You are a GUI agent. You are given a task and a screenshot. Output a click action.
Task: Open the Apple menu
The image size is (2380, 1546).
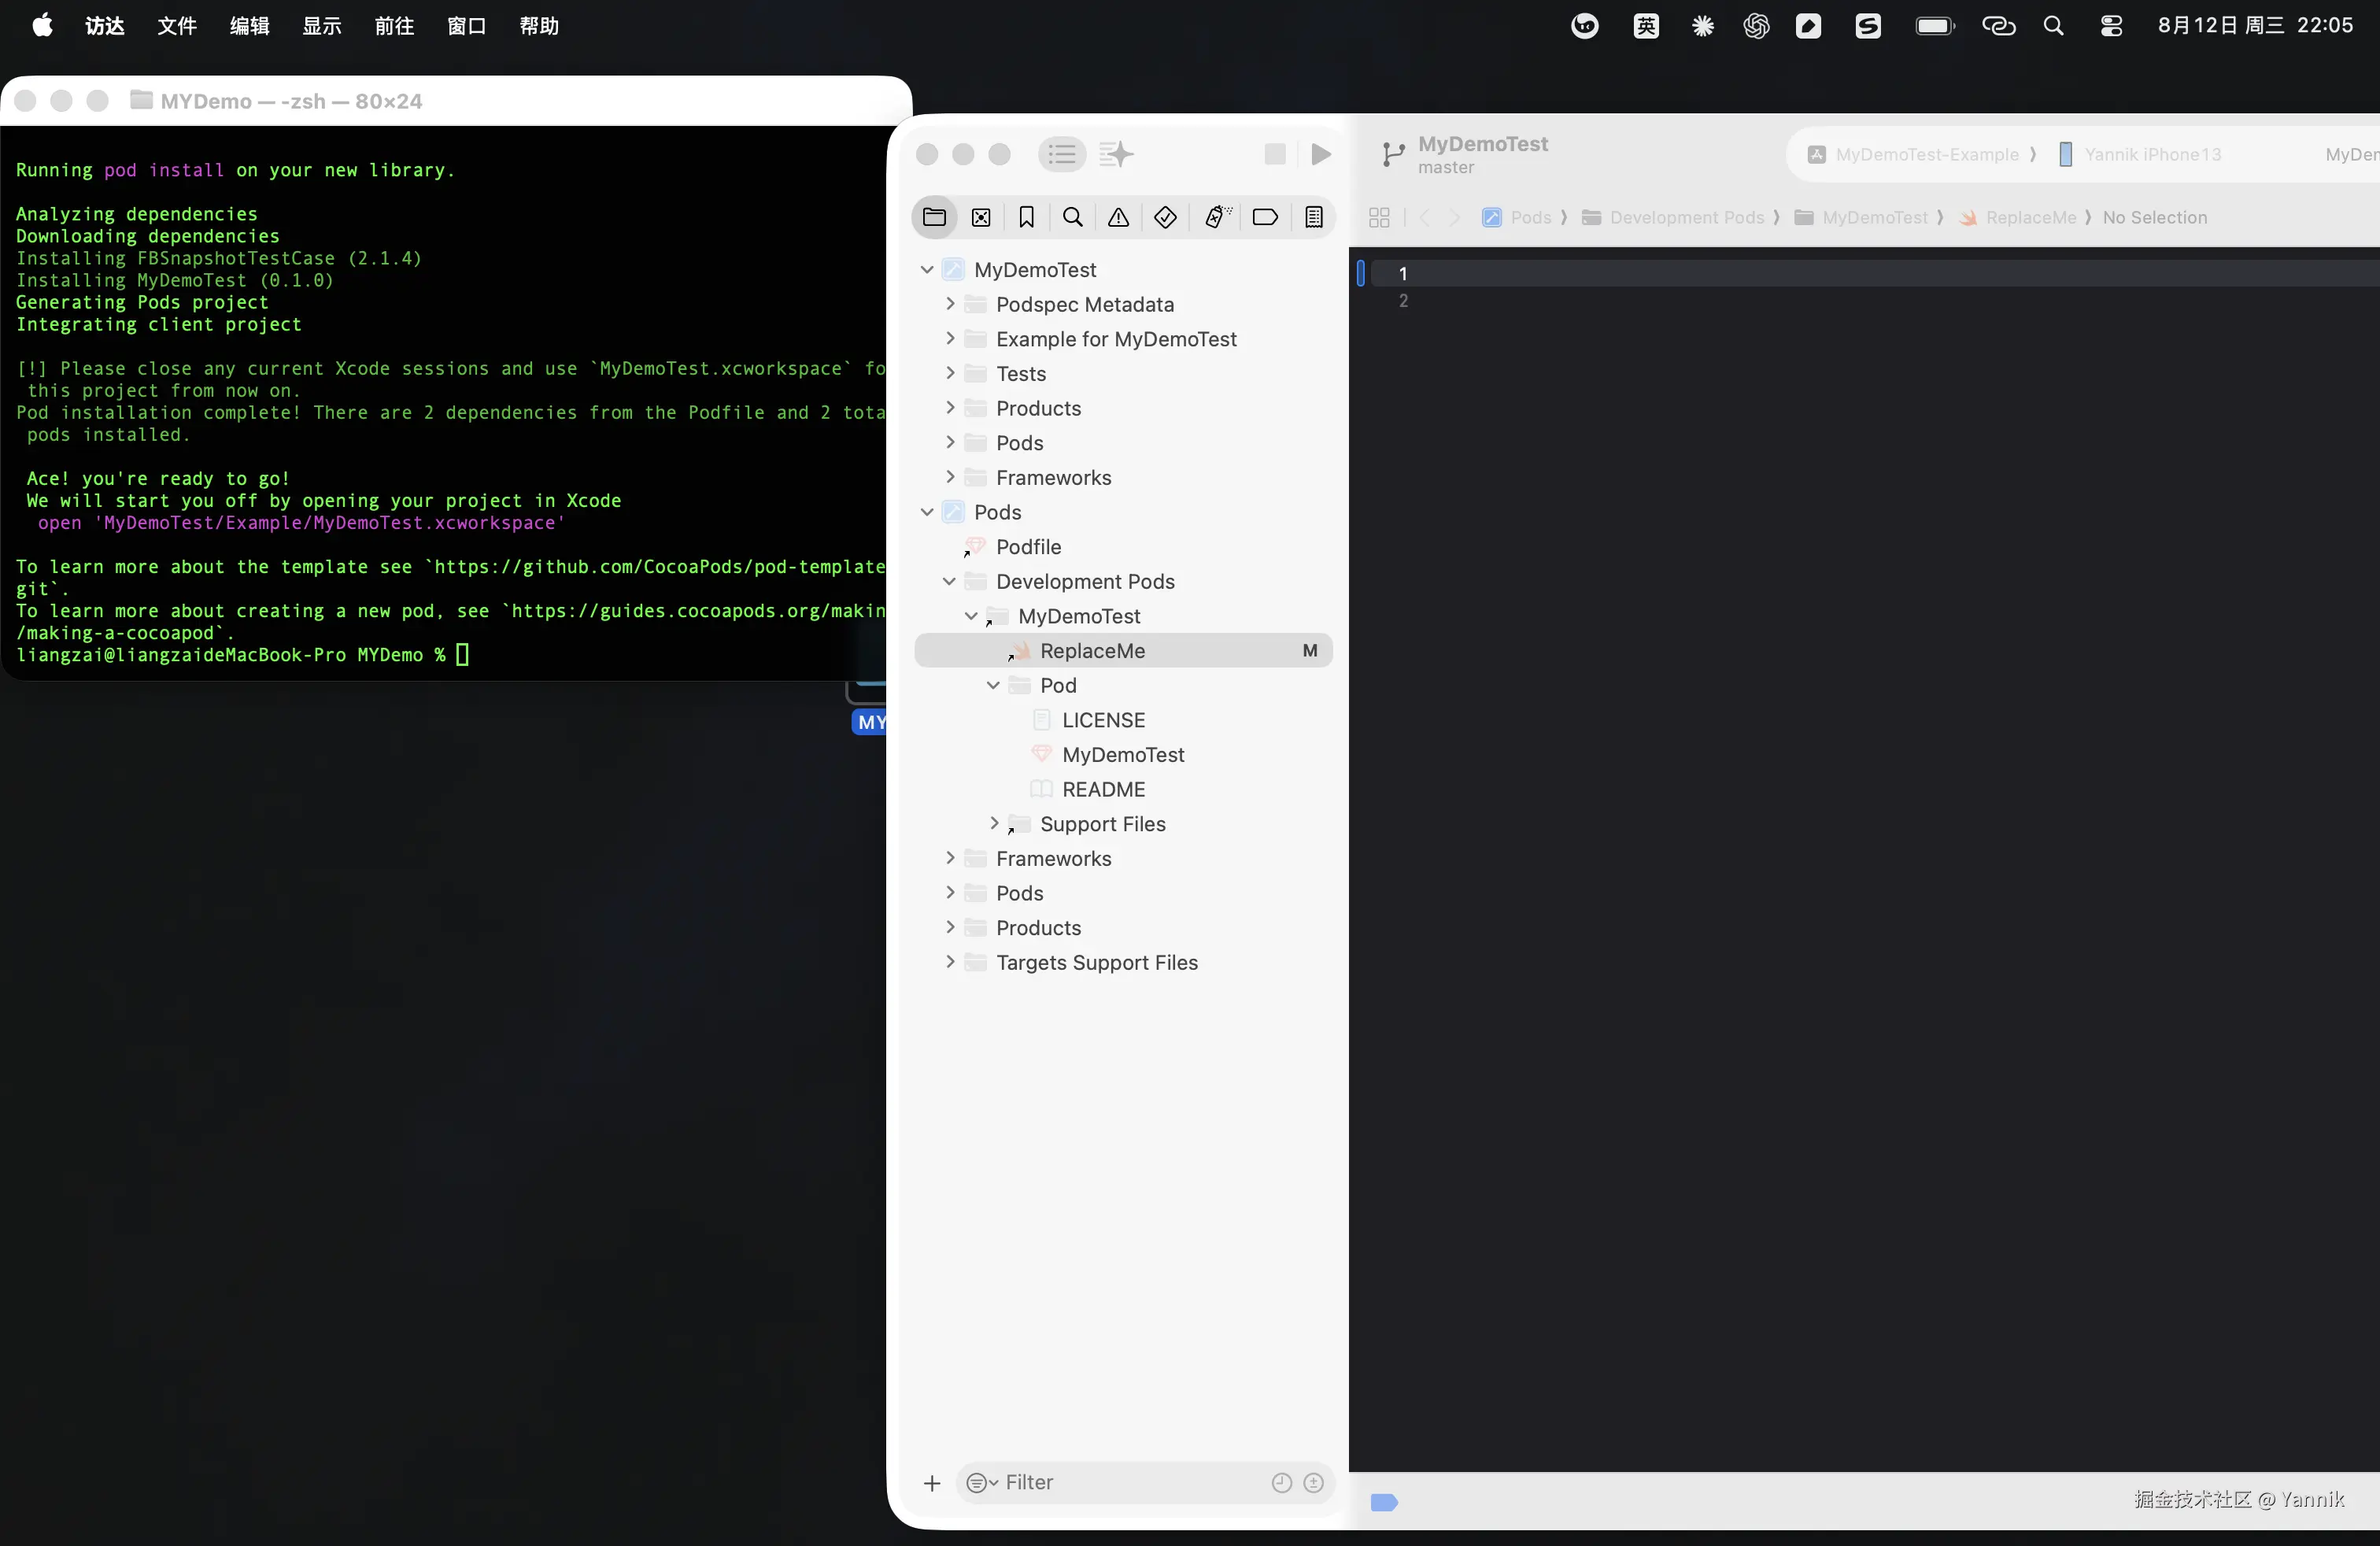(x=42, y=25)
